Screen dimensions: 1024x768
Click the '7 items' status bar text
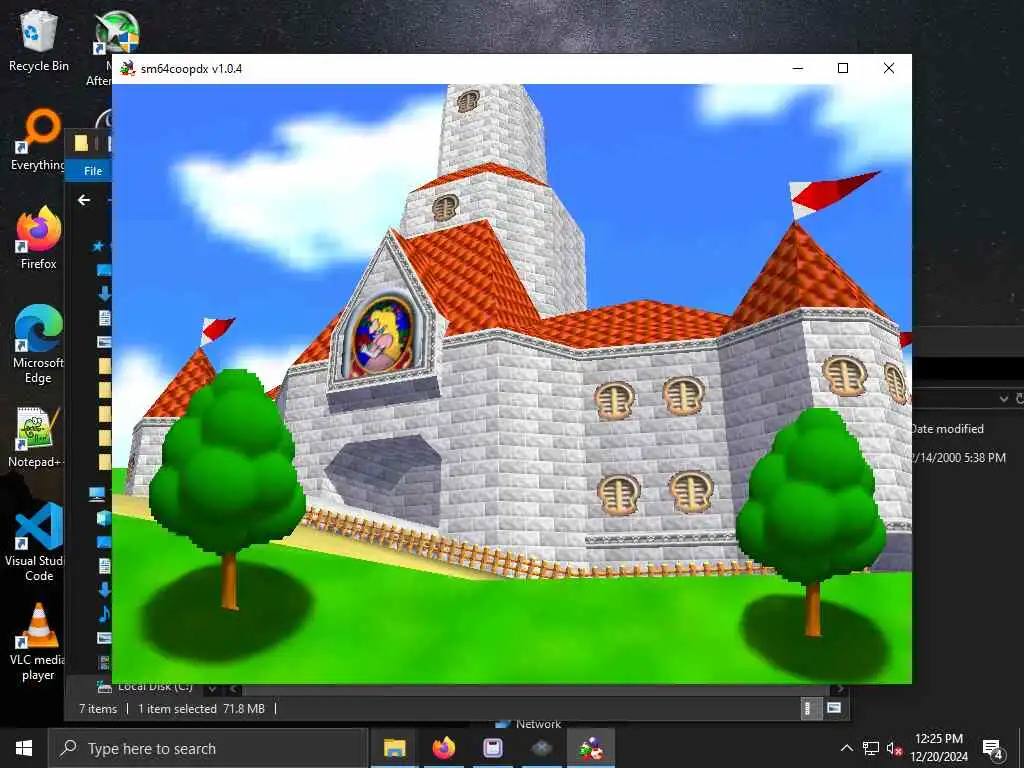point(98,709)
